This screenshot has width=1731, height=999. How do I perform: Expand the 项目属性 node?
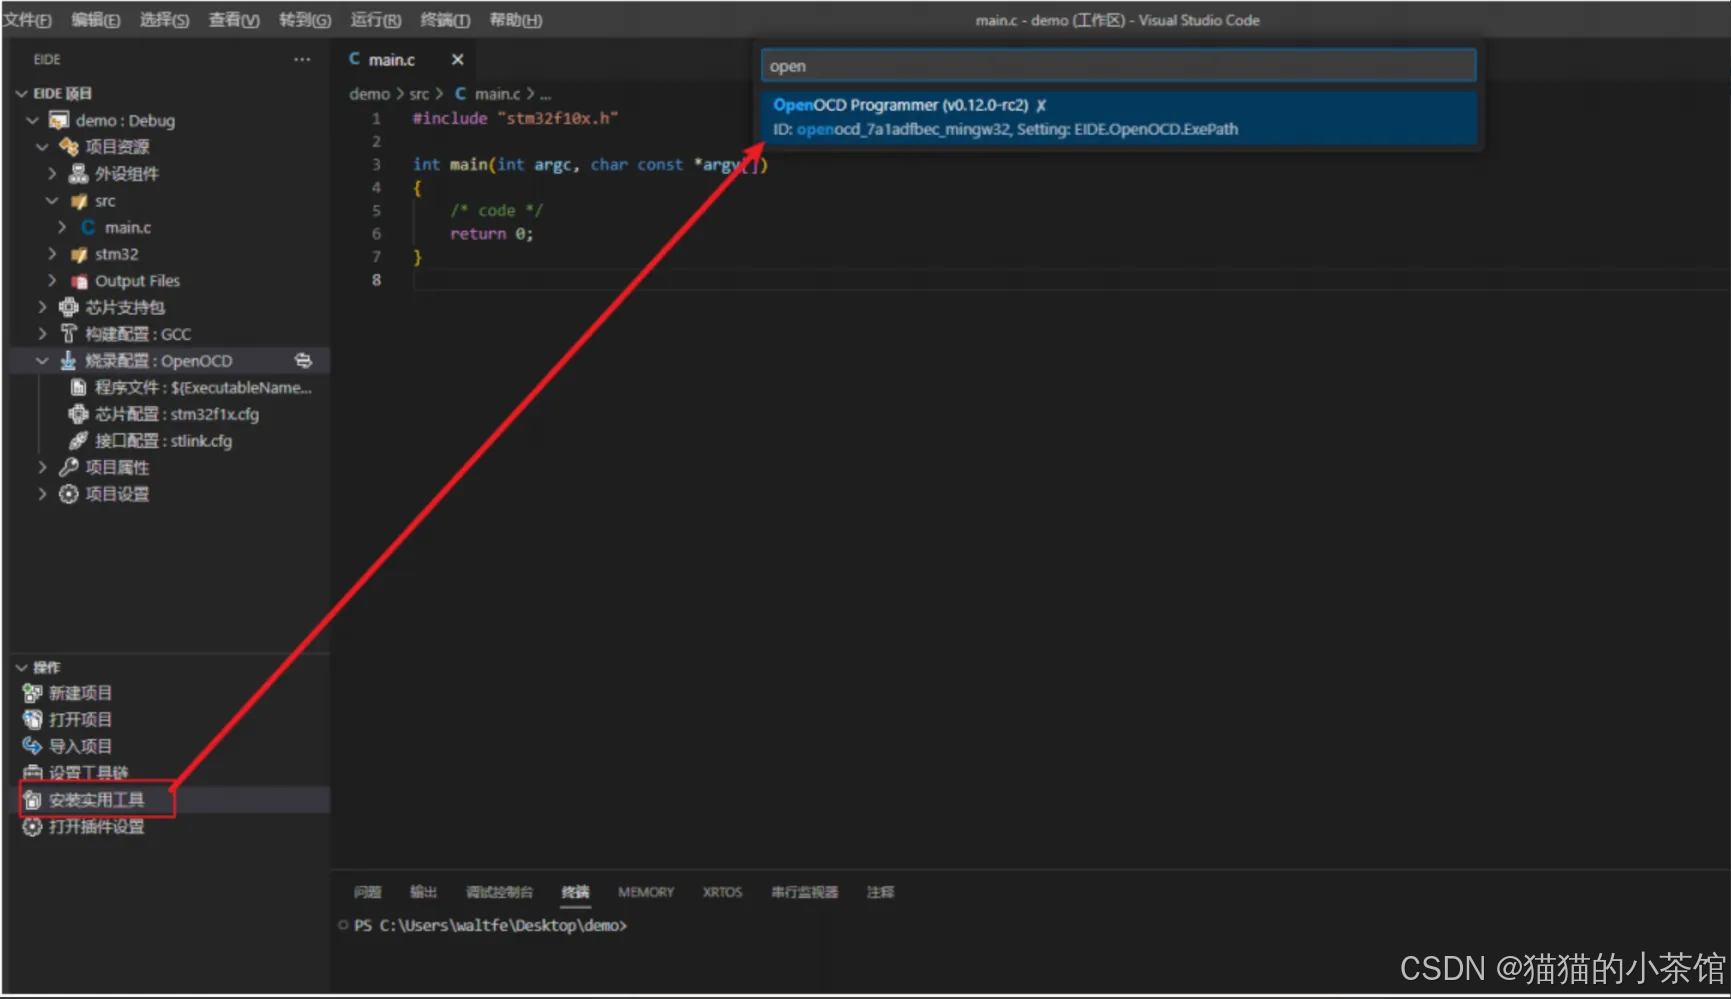coord(42,467)
